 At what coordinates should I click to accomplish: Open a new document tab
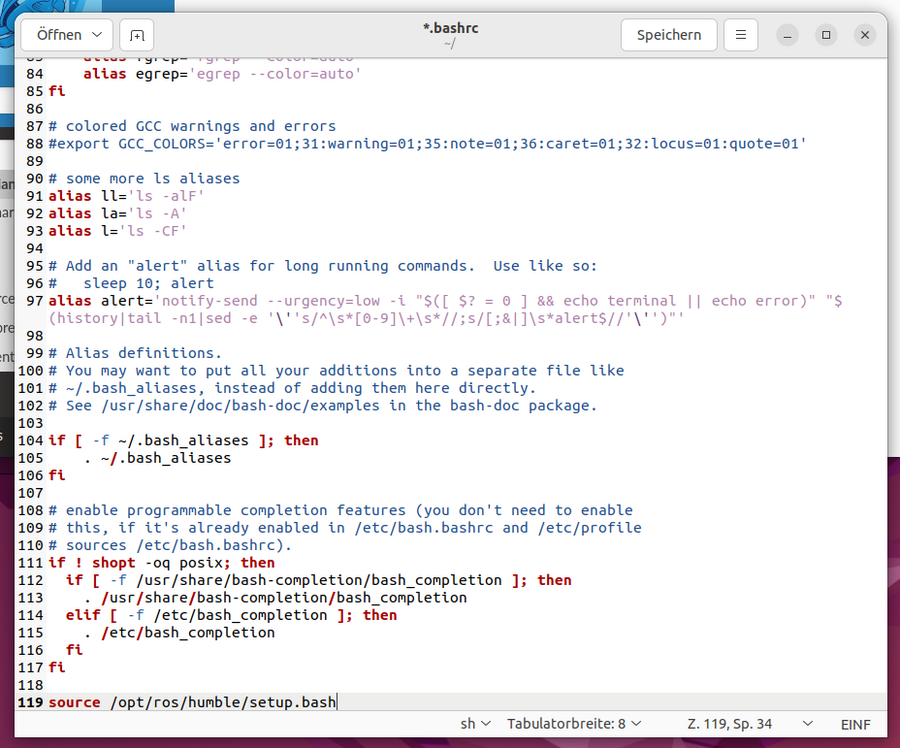(137, 35)
